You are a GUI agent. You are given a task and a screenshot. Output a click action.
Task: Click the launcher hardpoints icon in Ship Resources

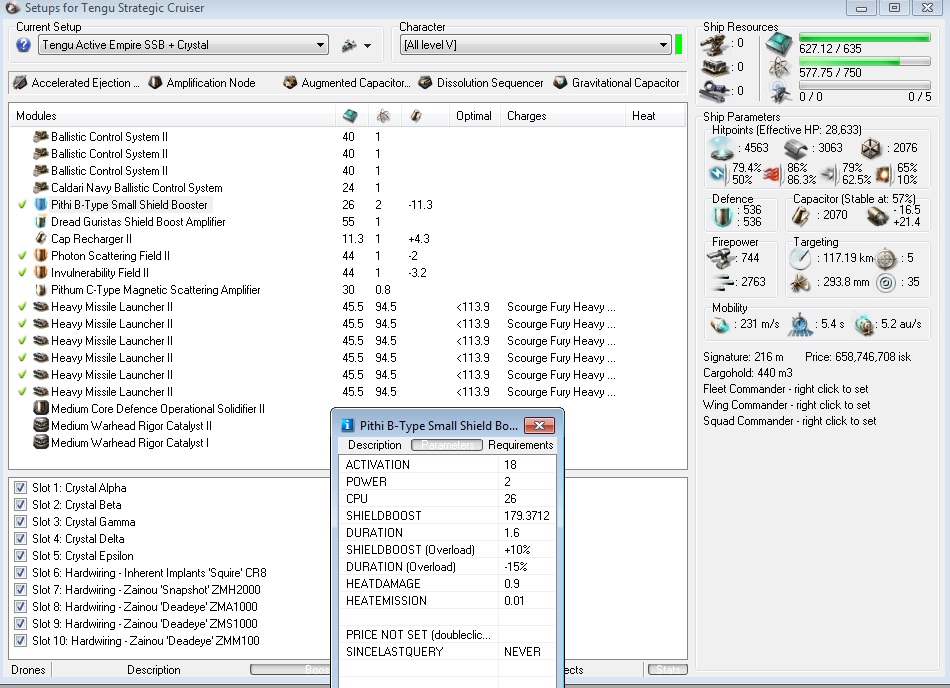714,67
